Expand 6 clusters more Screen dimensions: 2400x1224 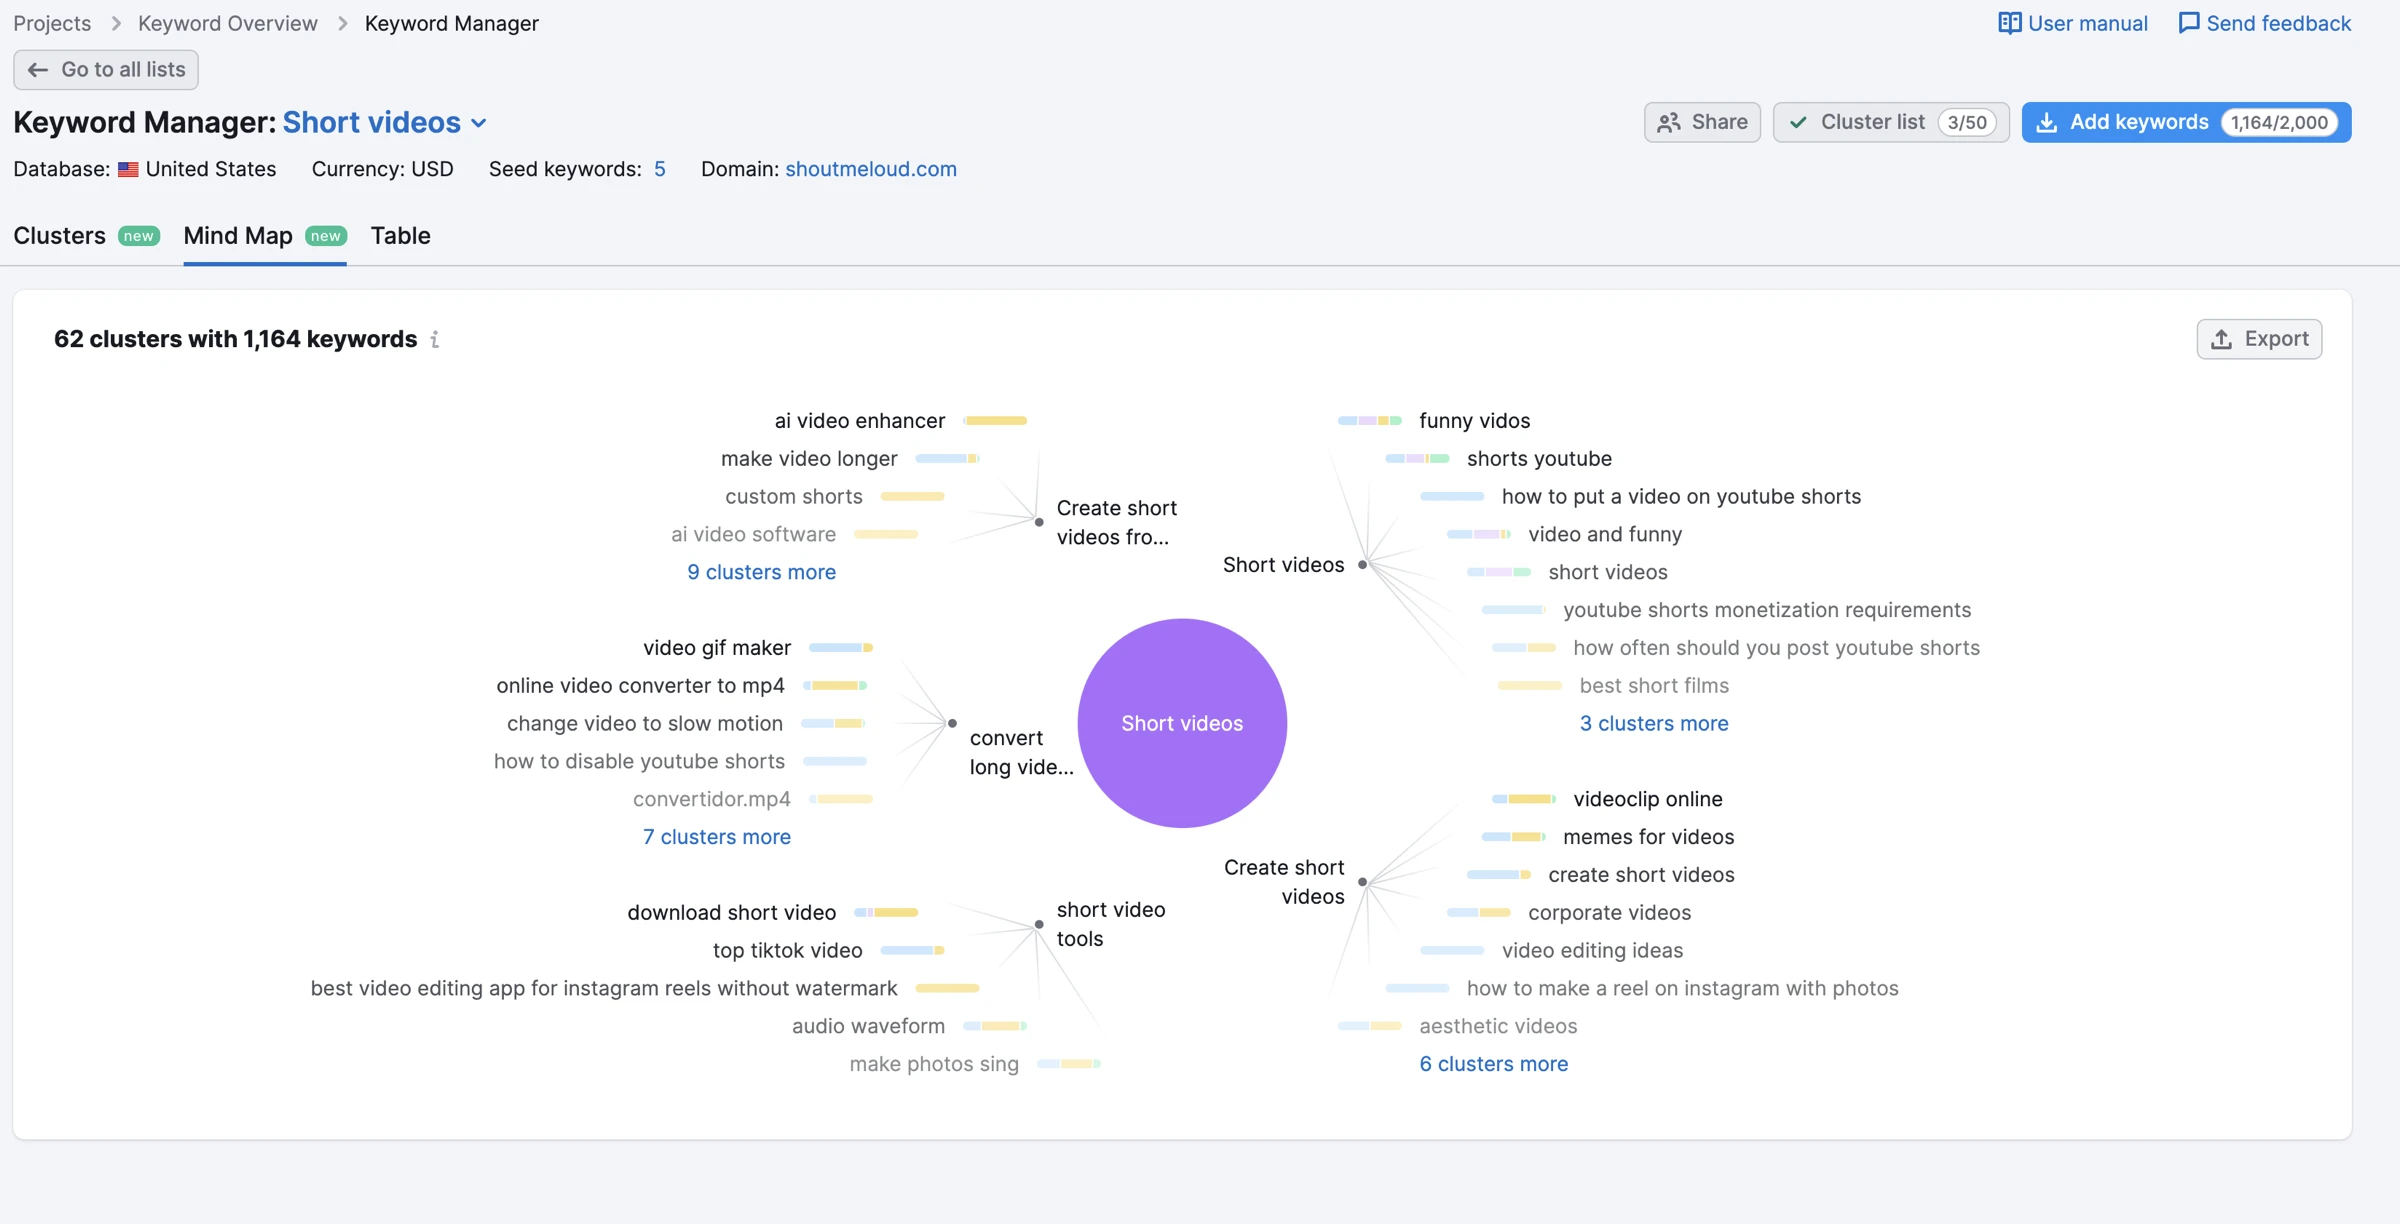pos(1494,1064)
